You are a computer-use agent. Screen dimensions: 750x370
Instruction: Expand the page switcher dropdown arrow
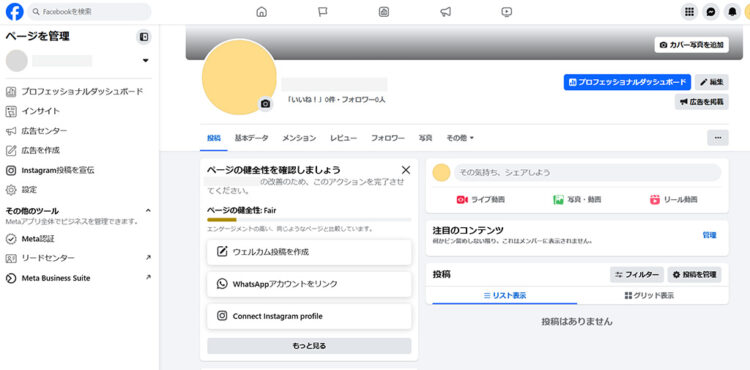[x=145, y=60]
